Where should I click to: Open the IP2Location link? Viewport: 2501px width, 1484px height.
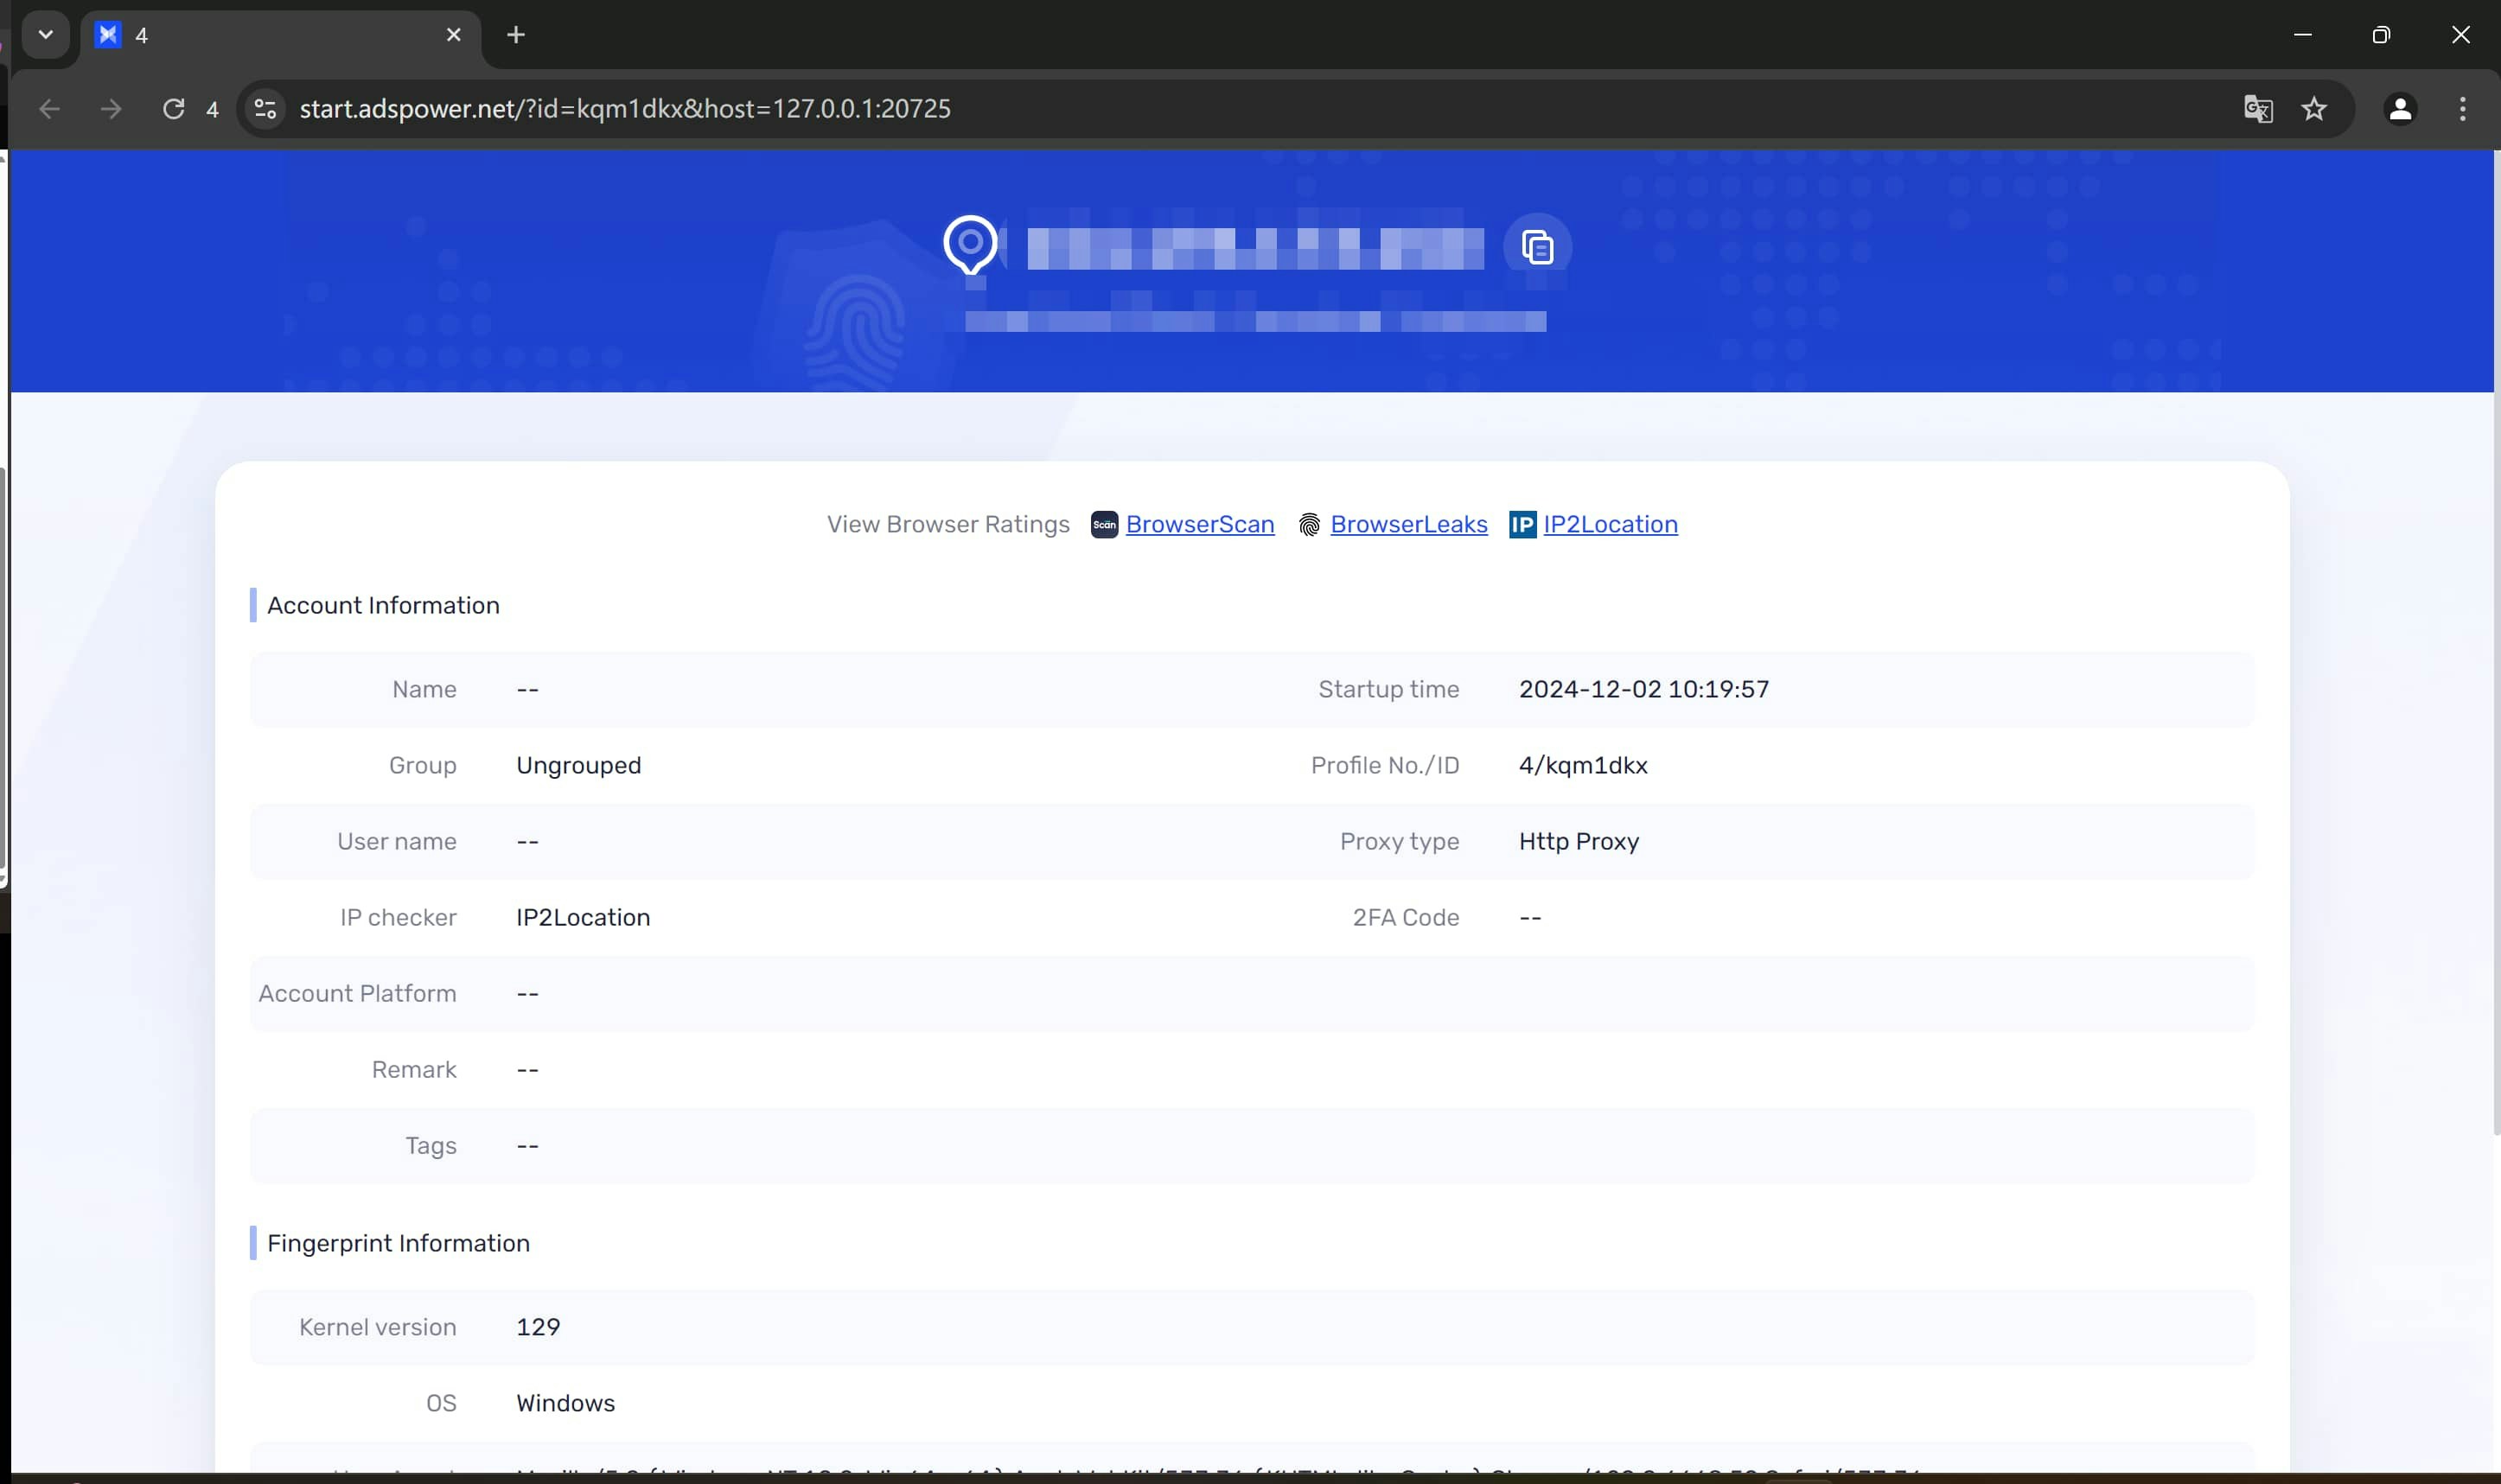pyautogui.click(x=1609, y=525)
